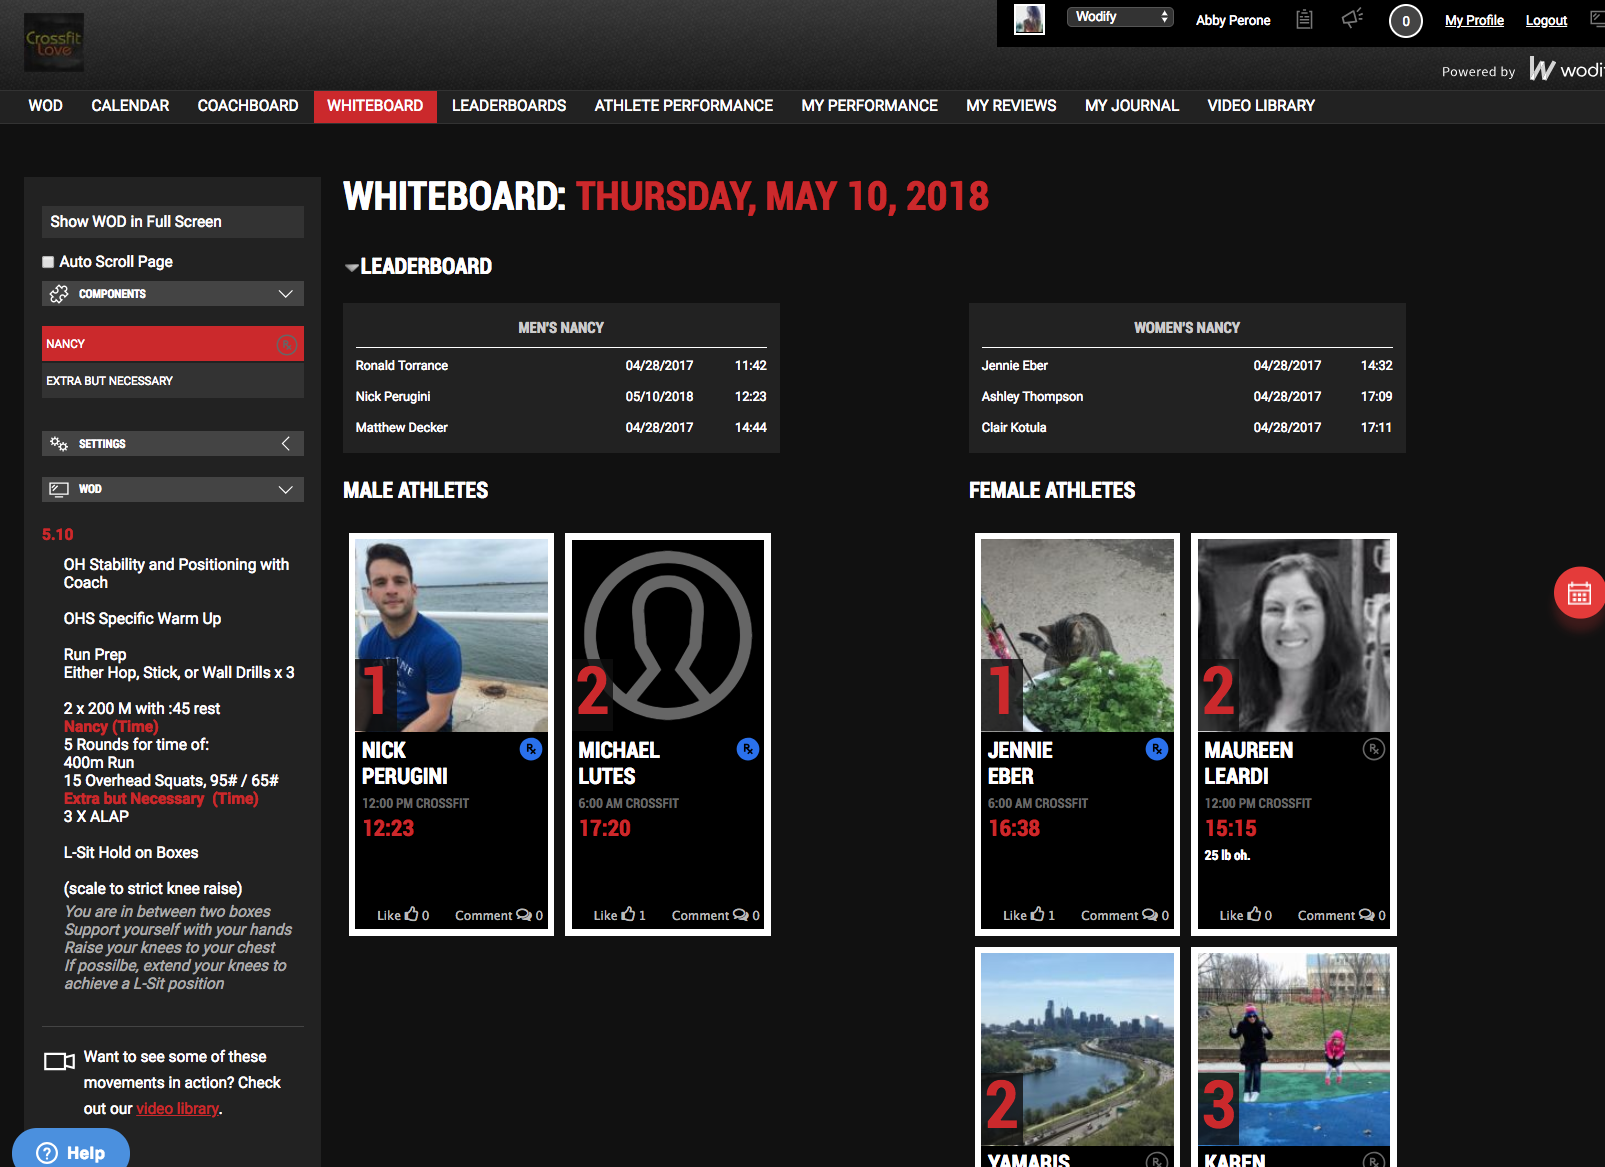Collapse the Leaderboard section triangle
Image resolution: width=1605 pixels, height=1167 pixels.
point(351,268)
